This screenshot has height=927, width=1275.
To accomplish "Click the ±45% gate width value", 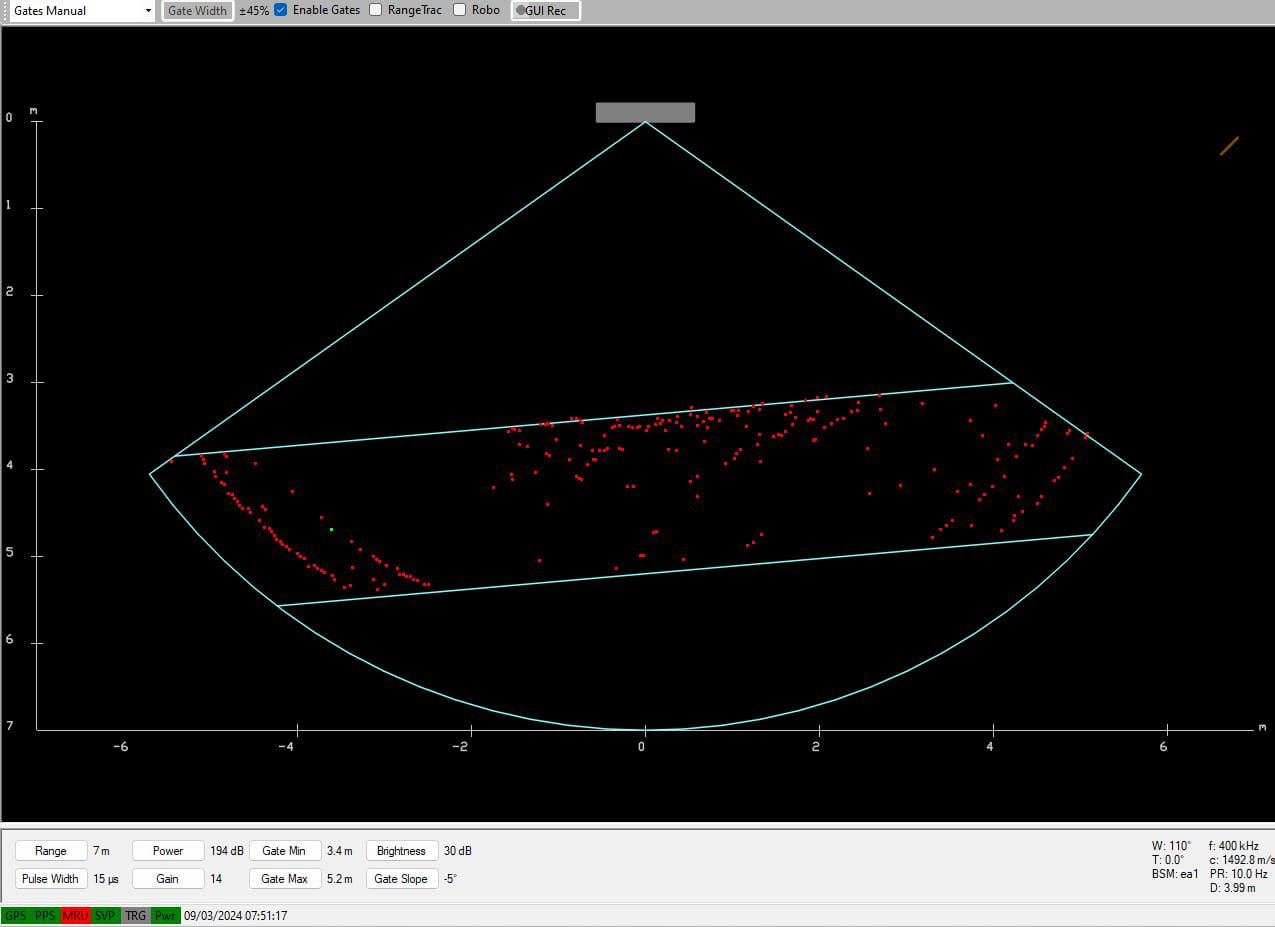I will (254, 11).
